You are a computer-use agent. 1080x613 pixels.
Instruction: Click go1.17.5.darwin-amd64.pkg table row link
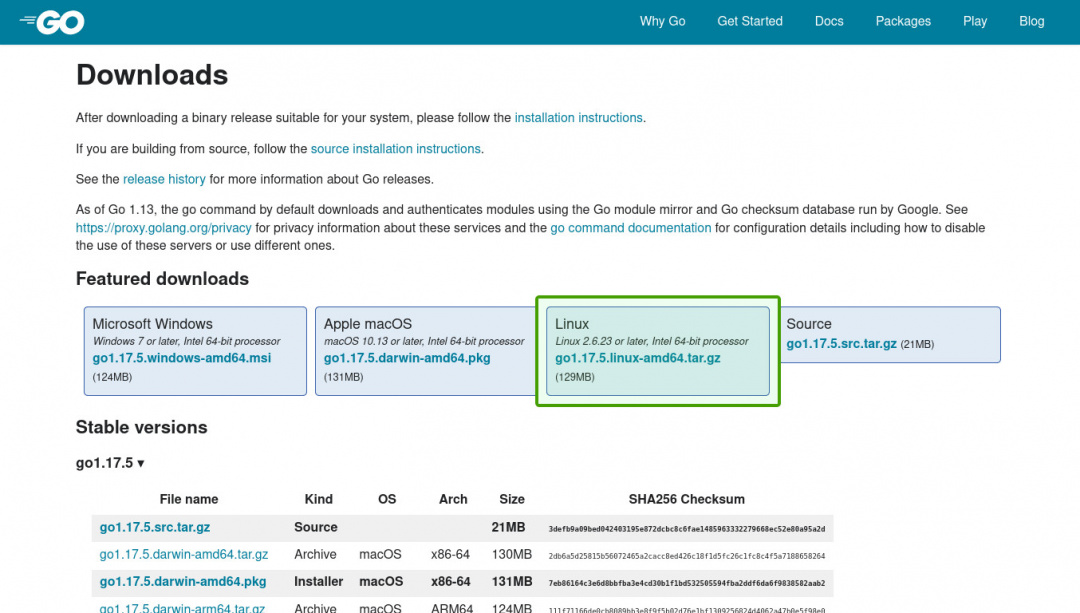pos(183,581)
